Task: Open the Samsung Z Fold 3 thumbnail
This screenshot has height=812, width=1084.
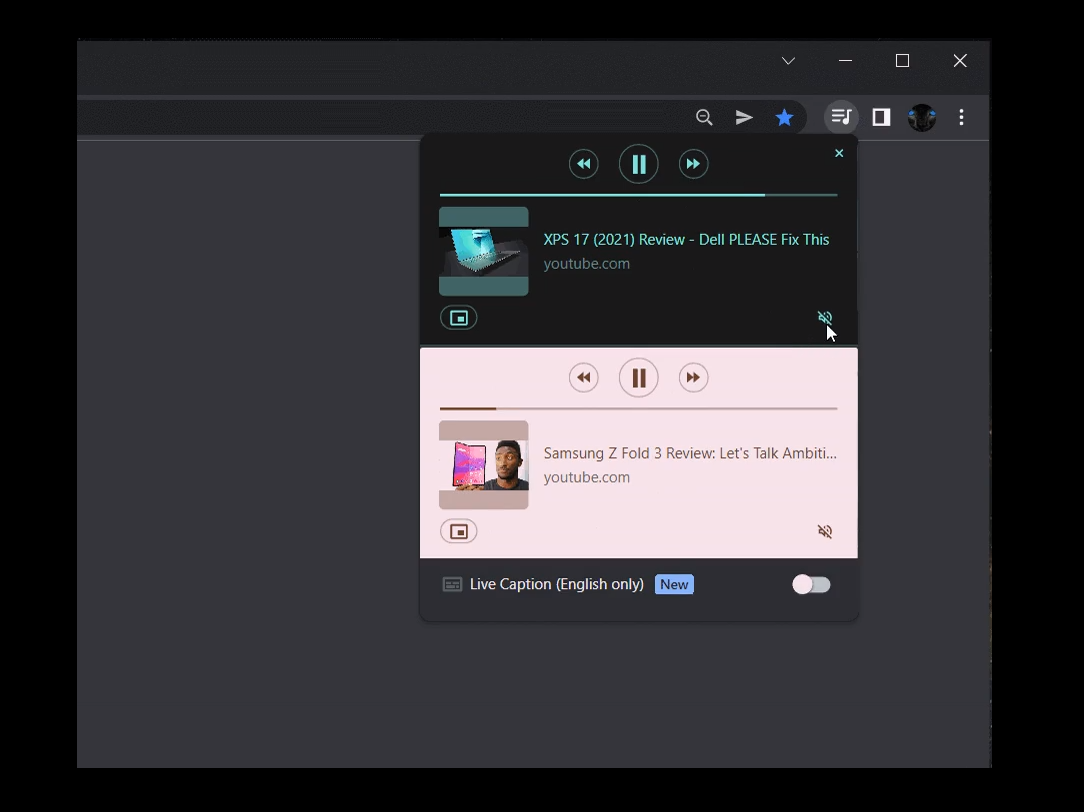Action: pos(484,465)
